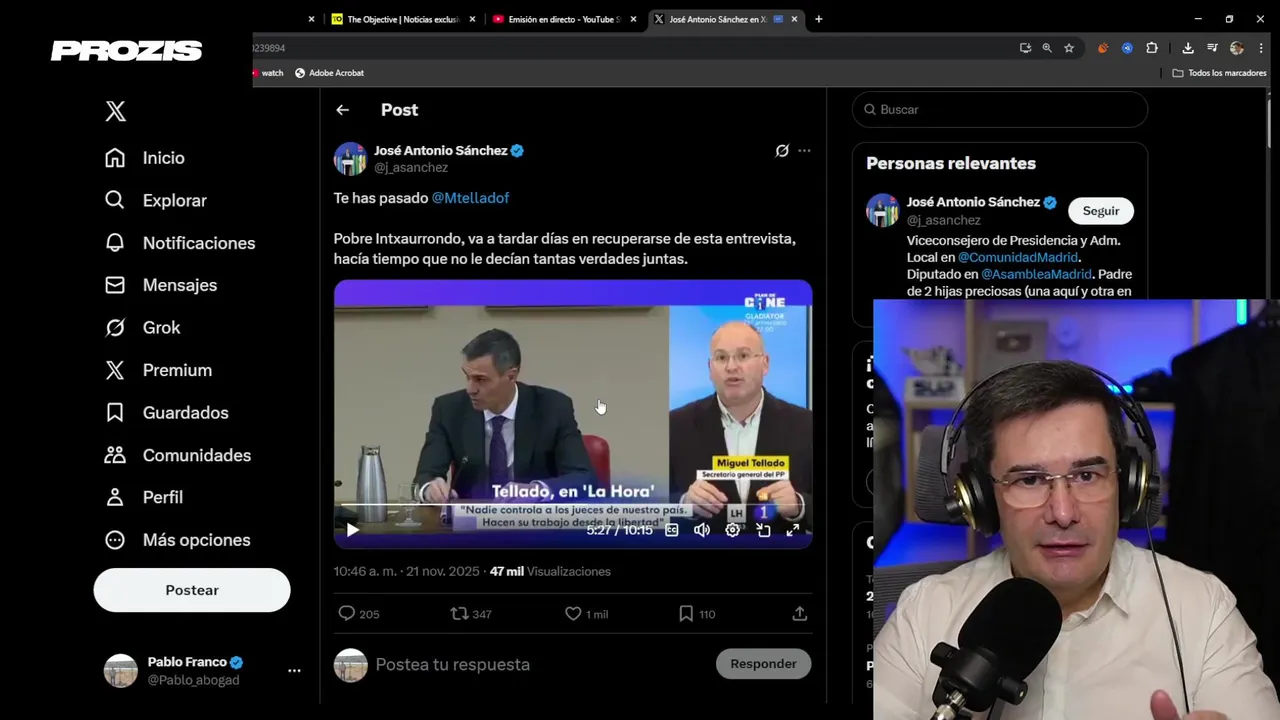Image resolution: width=1280 pixels, height=720 pixels.
Task: Click the share icon on post
Action: [x=800, y=614]
